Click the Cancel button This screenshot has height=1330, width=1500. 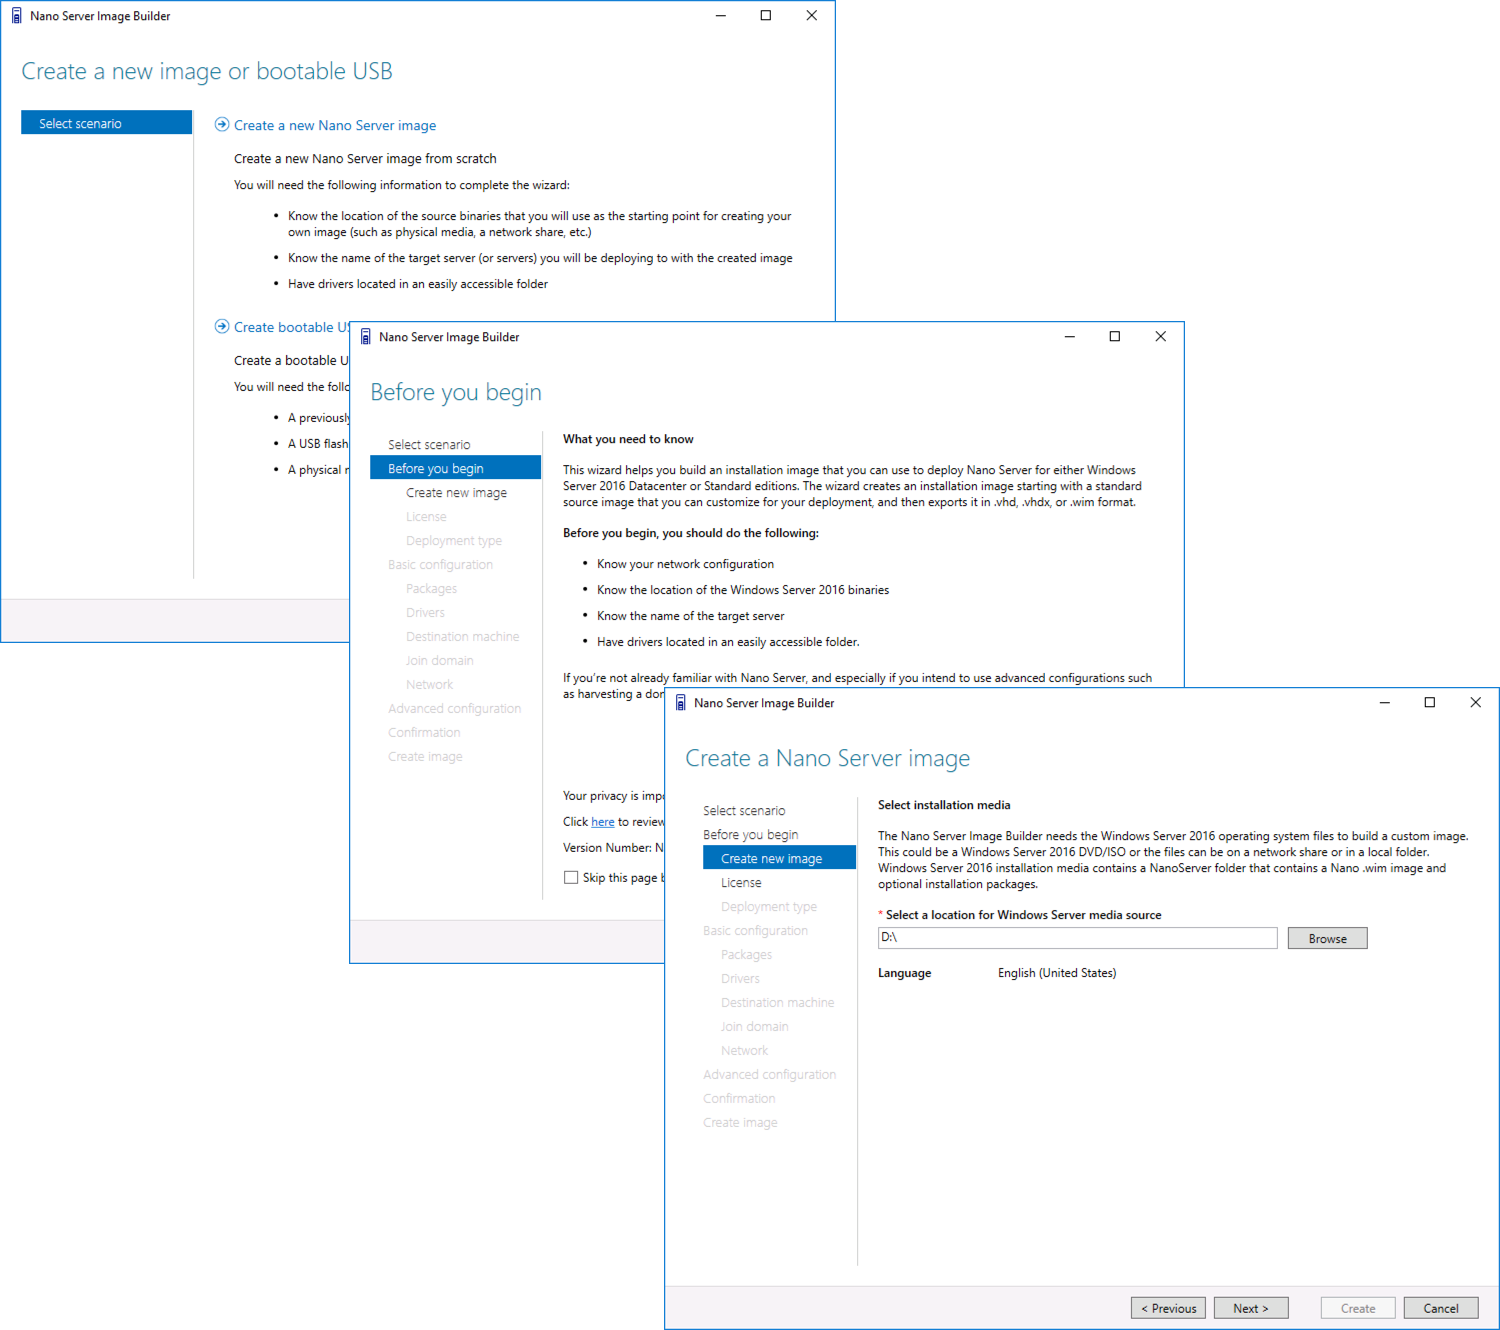click(x=1441, y=1308)
